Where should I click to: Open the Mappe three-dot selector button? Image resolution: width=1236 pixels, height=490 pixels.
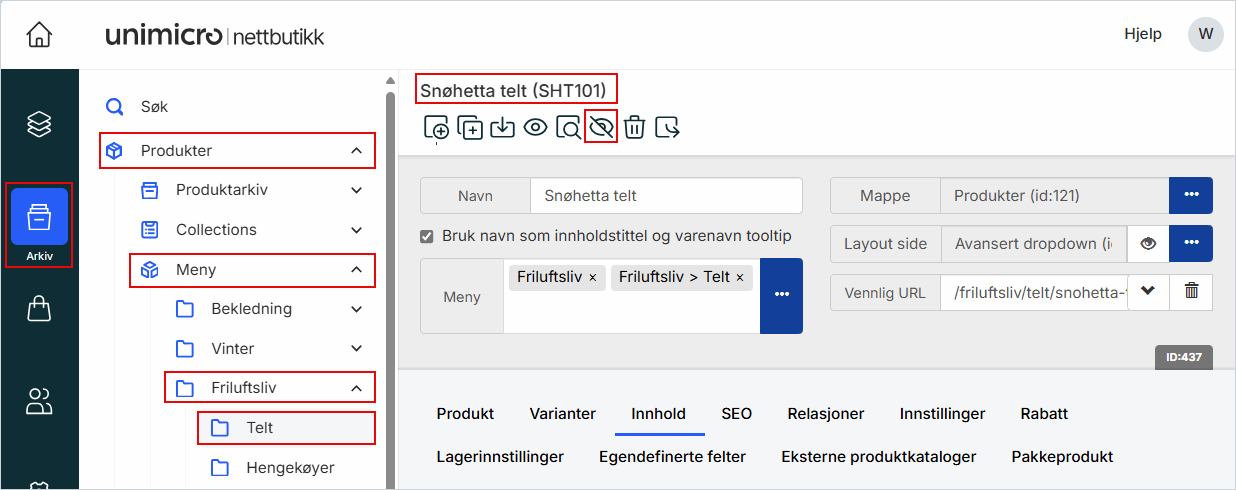[x=1190, y=196]
